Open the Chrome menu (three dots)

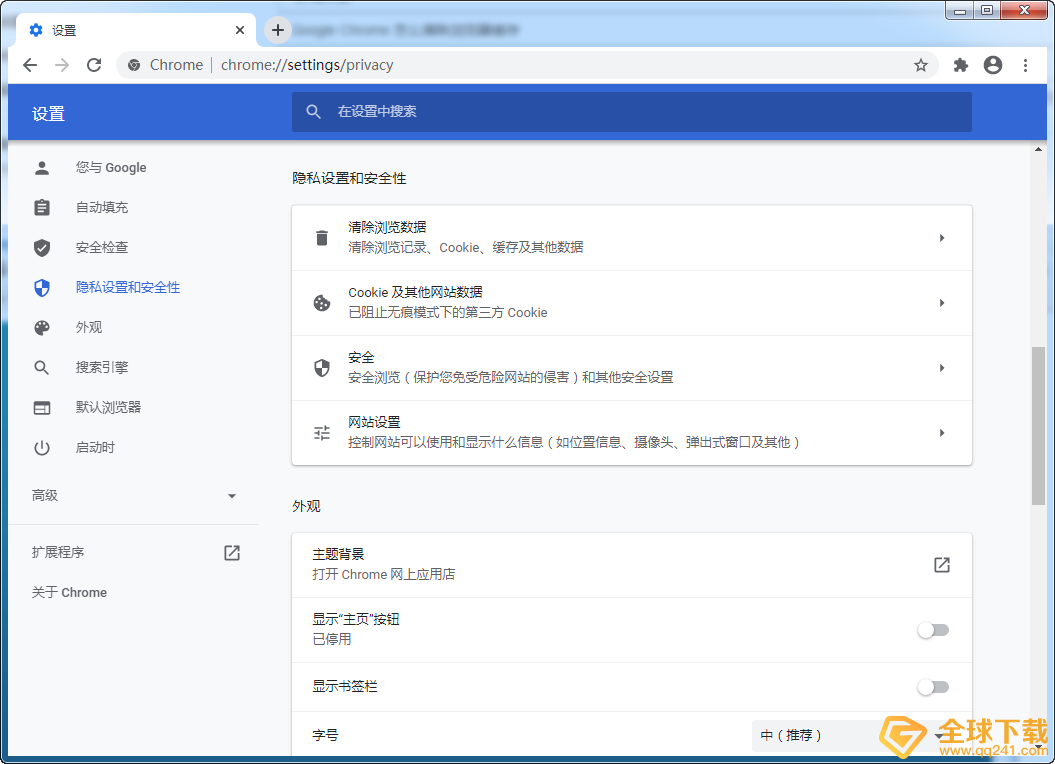click(x=1025, y=64)
